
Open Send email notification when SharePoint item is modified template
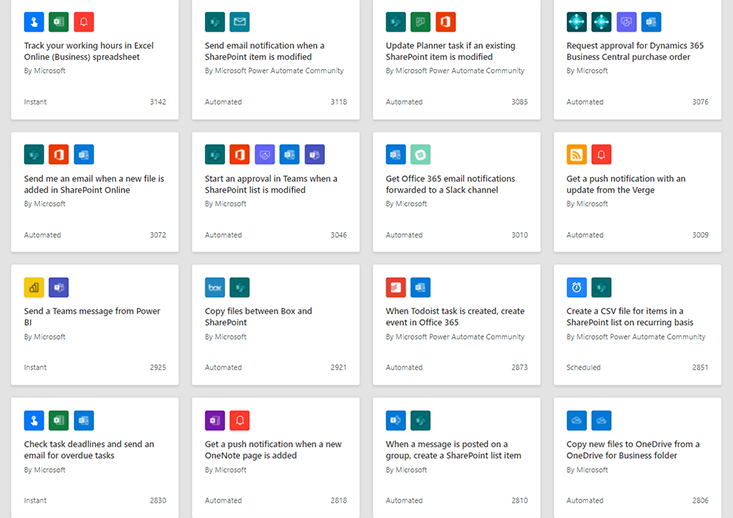[x=265, y=51]
